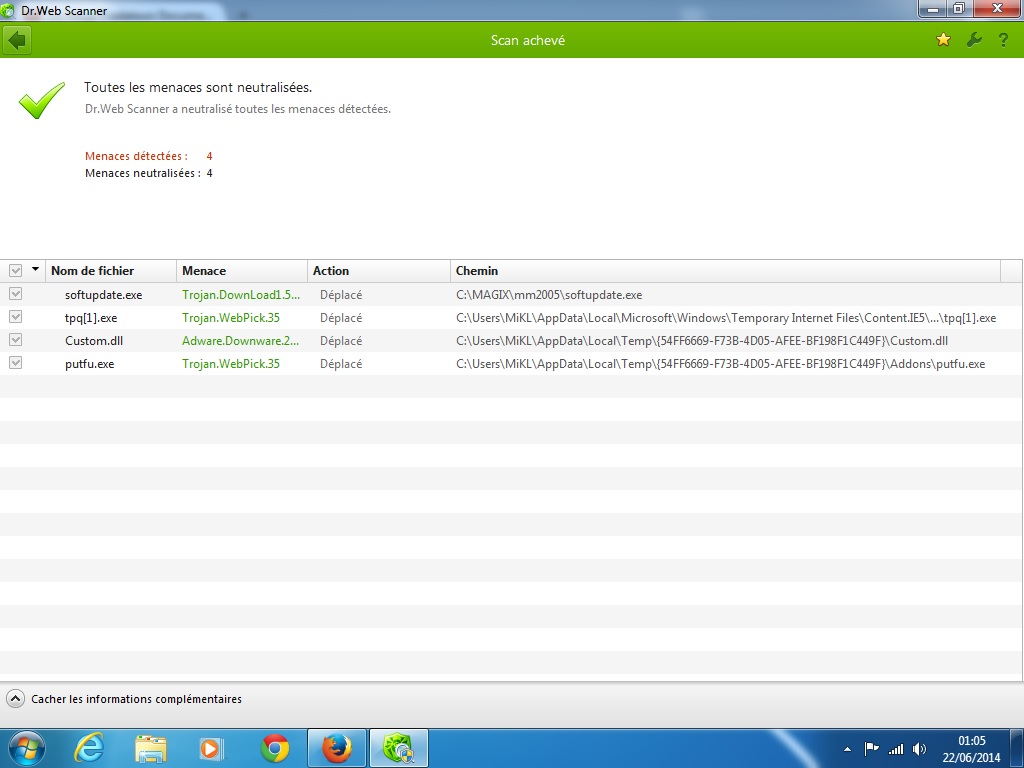
Task: Toggle checkbox for tpq[1].exe
Action: (15, 318)
